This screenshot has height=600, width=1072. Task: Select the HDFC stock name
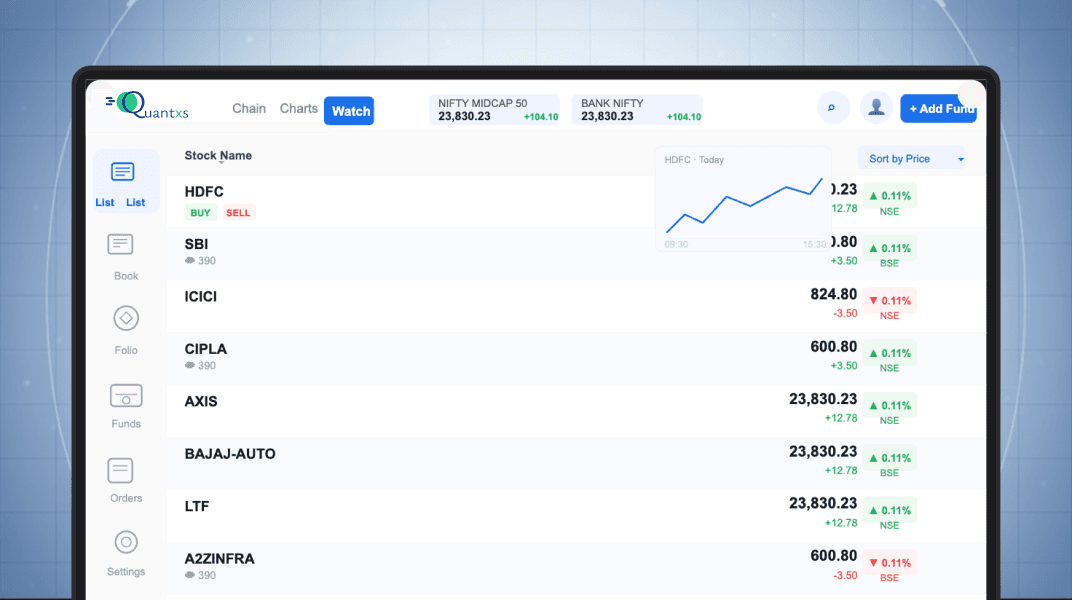(x=204, y=192)
